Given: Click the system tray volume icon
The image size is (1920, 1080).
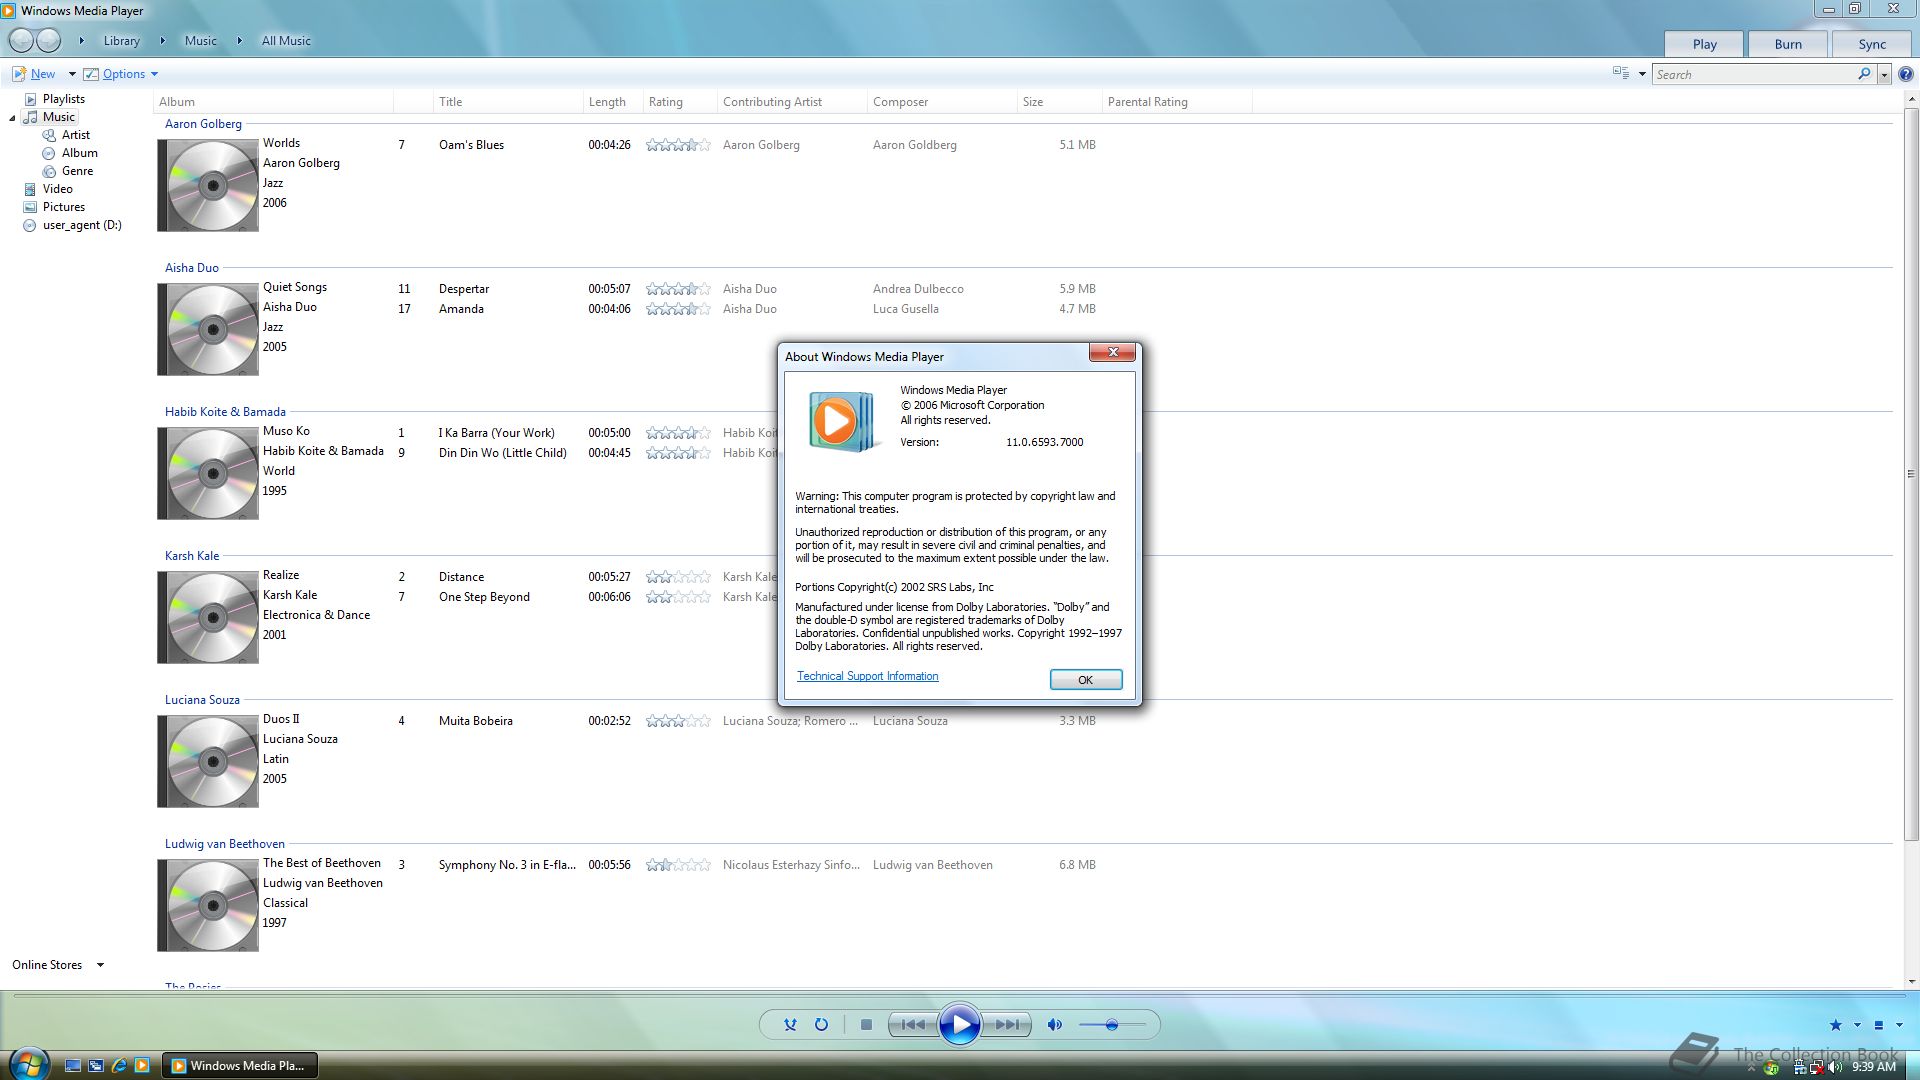Looking at the screenshot, I should tap(1835, 1067).
